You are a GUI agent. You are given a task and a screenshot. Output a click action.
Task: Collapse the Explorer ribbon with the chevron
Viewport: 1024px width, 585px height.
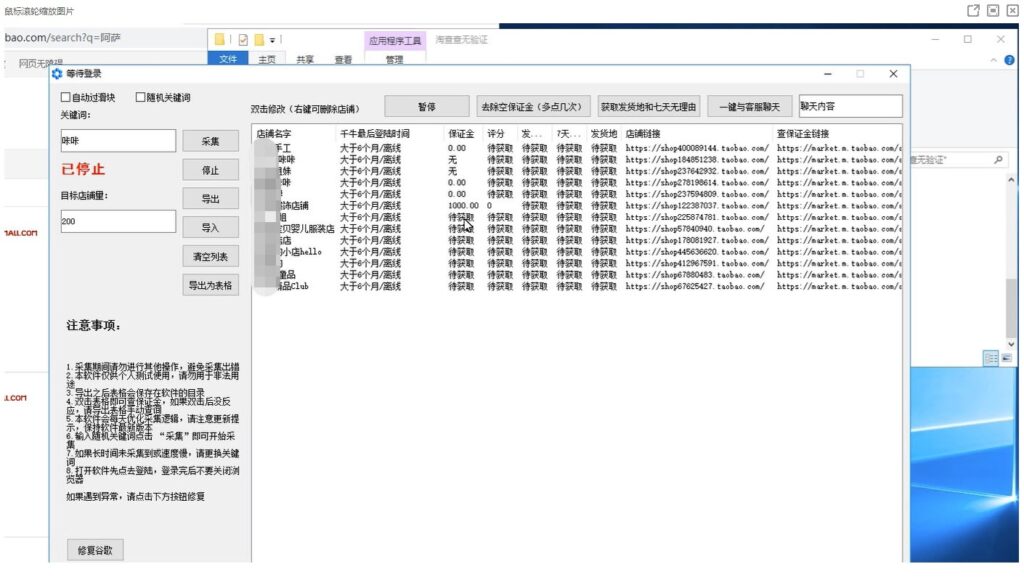pos(993,60)
